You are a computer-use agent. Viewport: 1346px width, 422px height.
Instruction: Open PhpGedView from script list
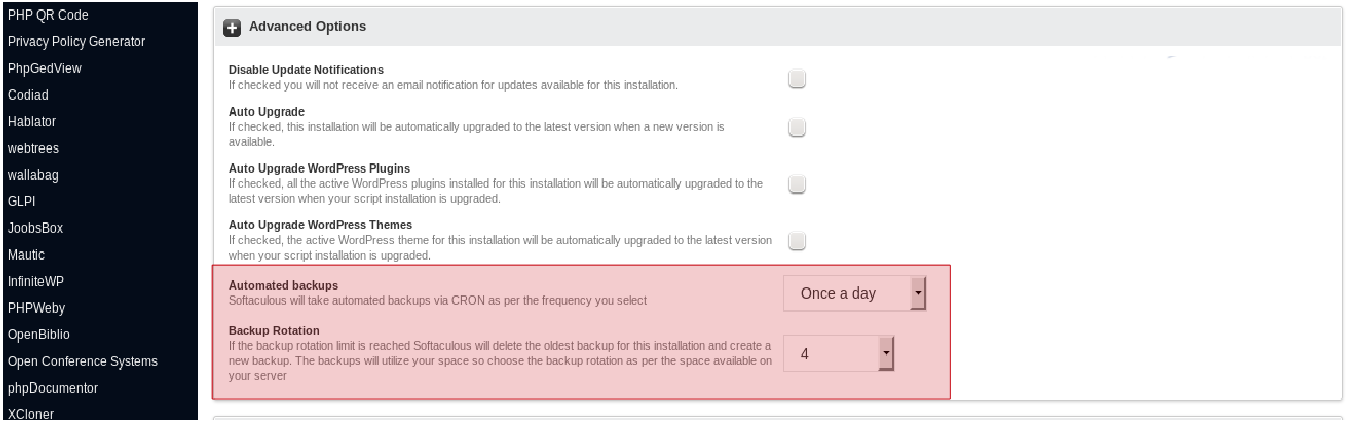tap(45, 69)
